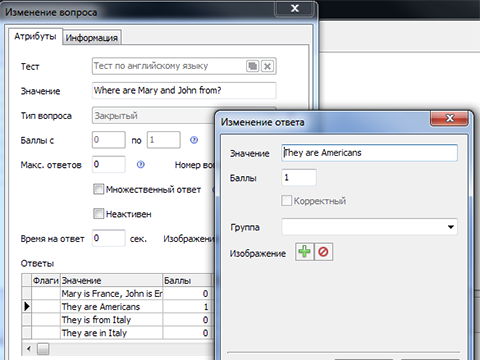This screenshot has width=480, height=360.
Task: Select answer row 'Mary is France, John is'
Action: (x=117, y=293)
